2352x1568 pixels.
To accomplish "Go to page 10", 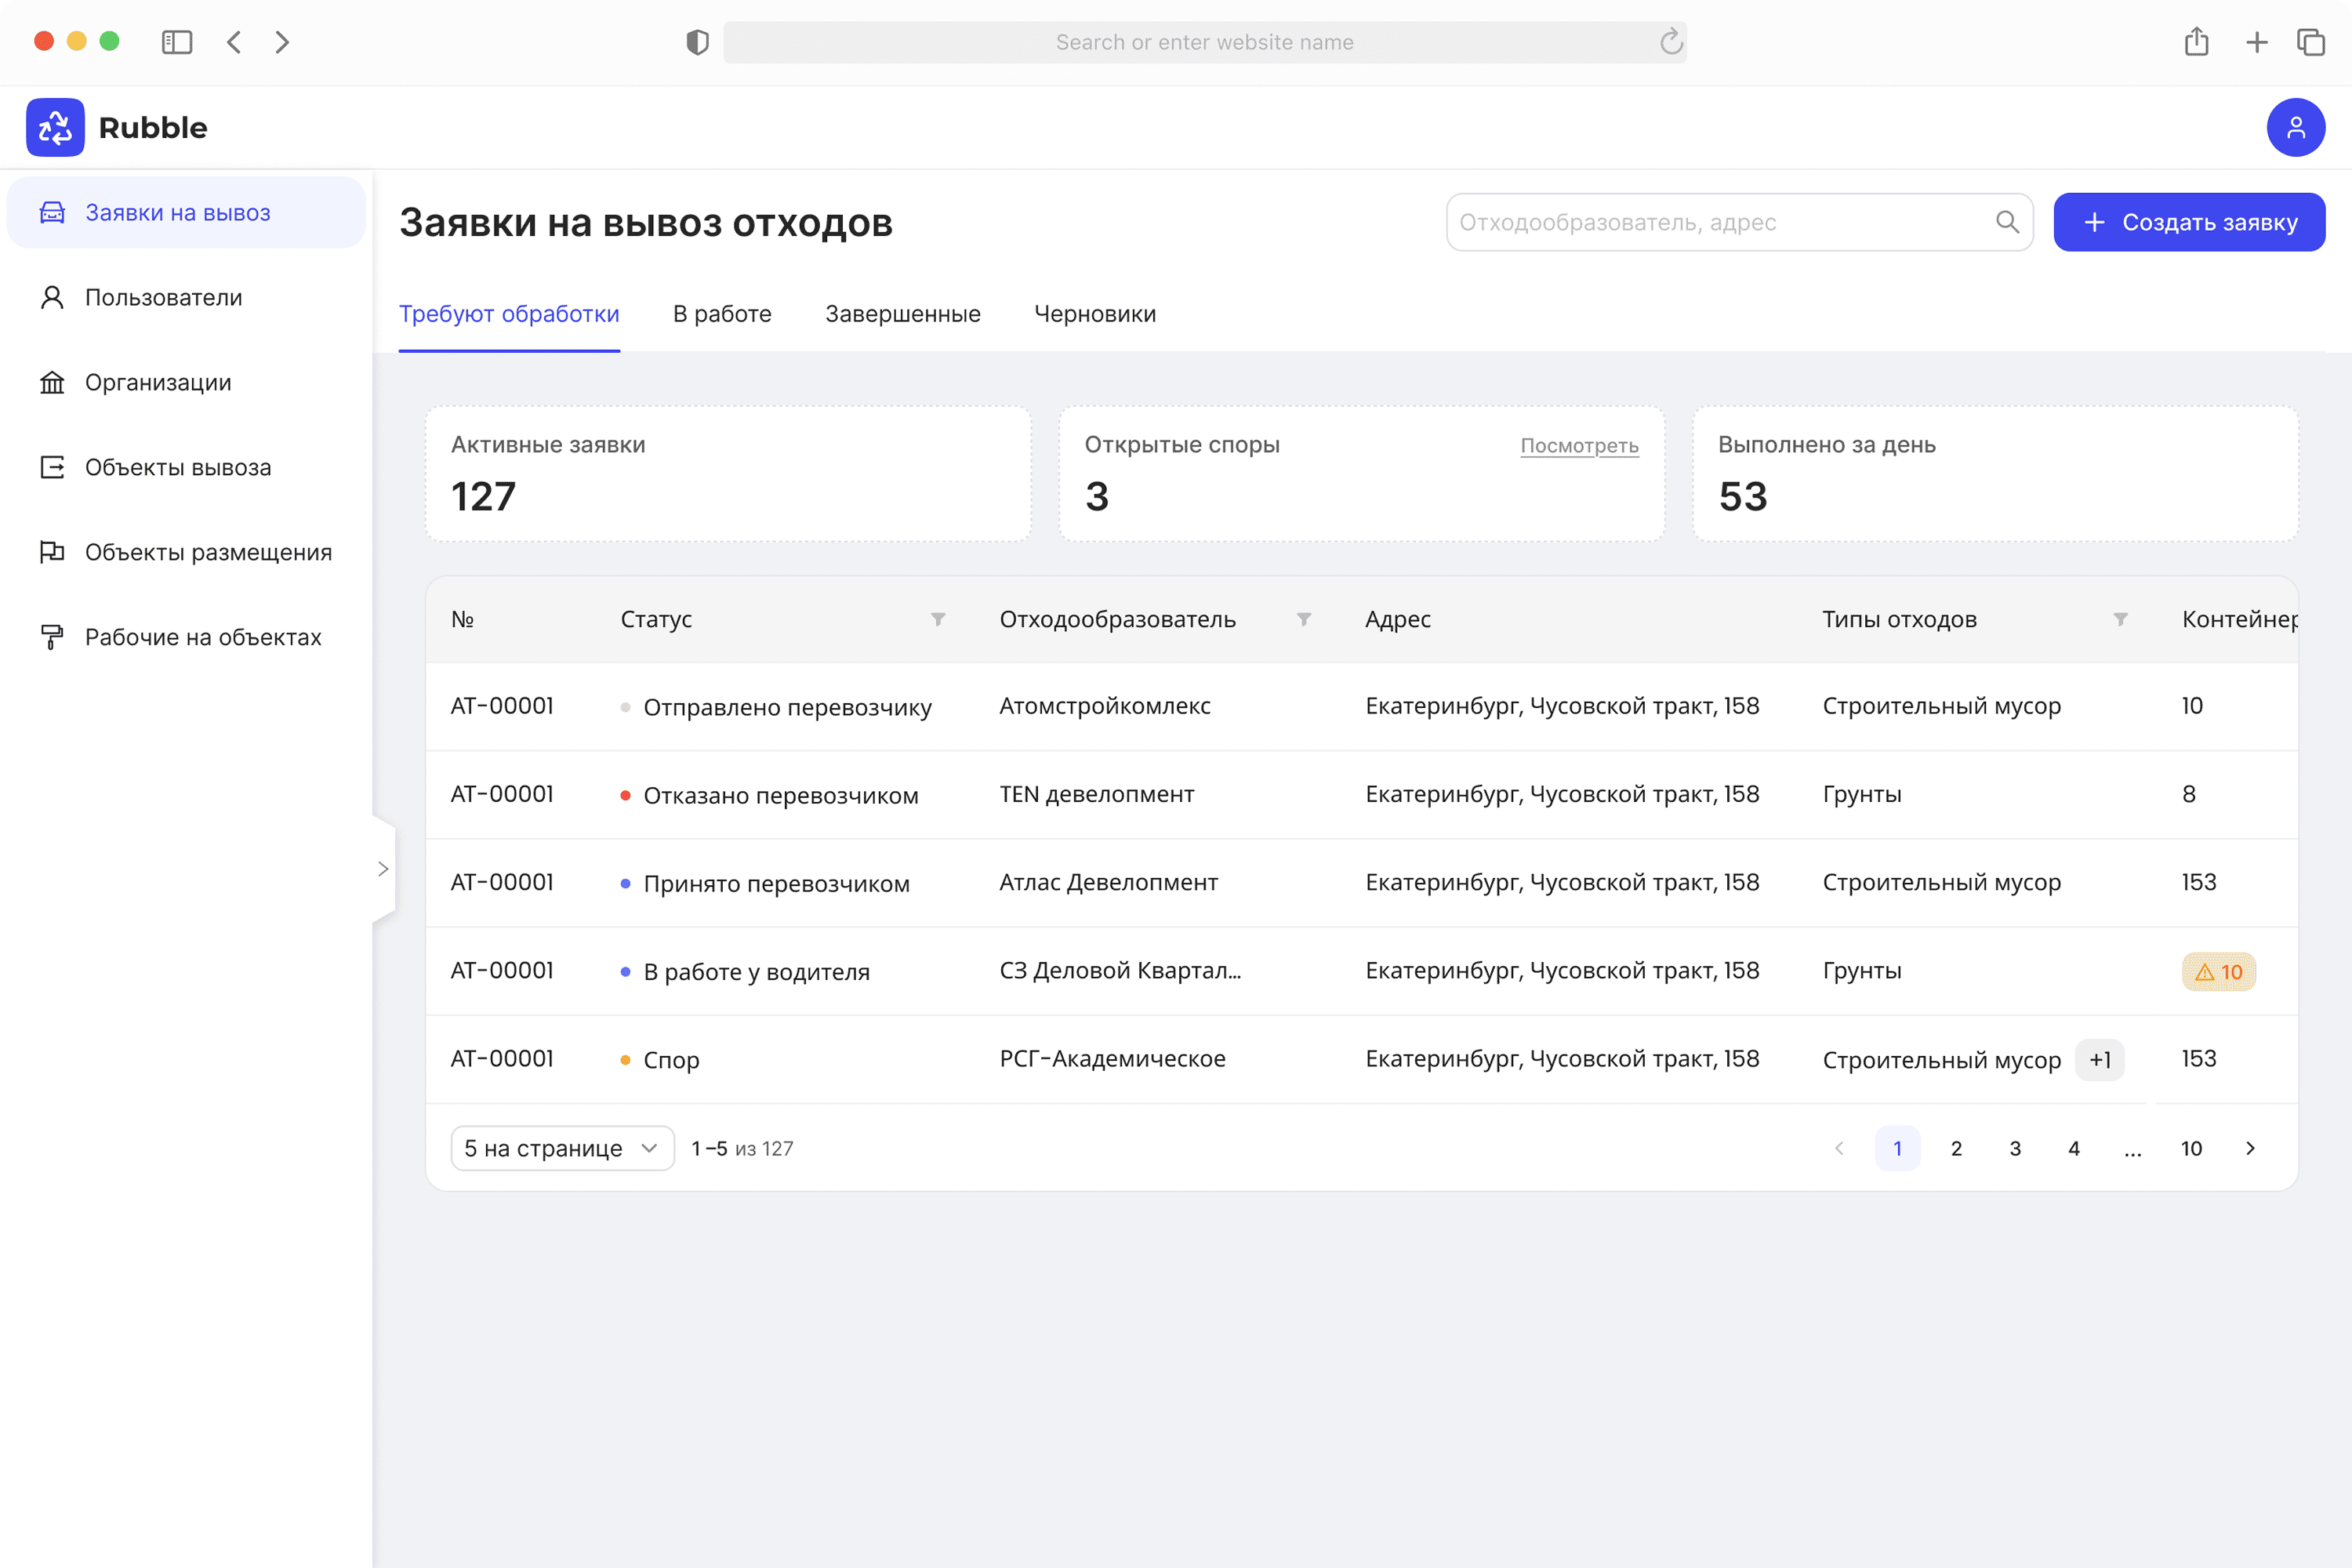I will (x=2191, y=1148).
